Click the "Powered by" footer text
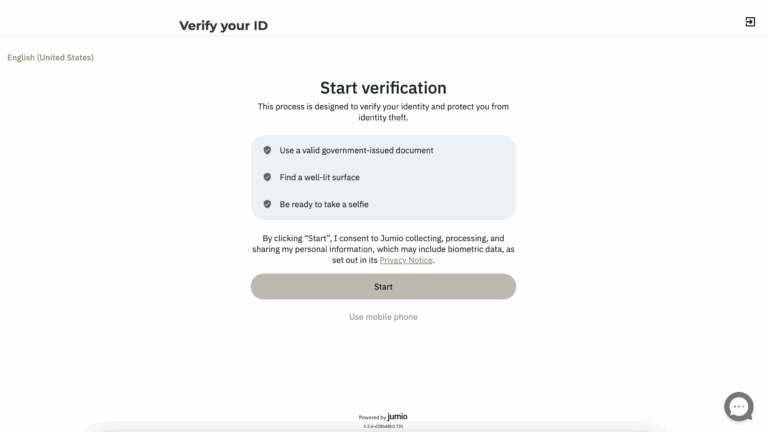Screen dimensions: 768x432 pos(372,417)
